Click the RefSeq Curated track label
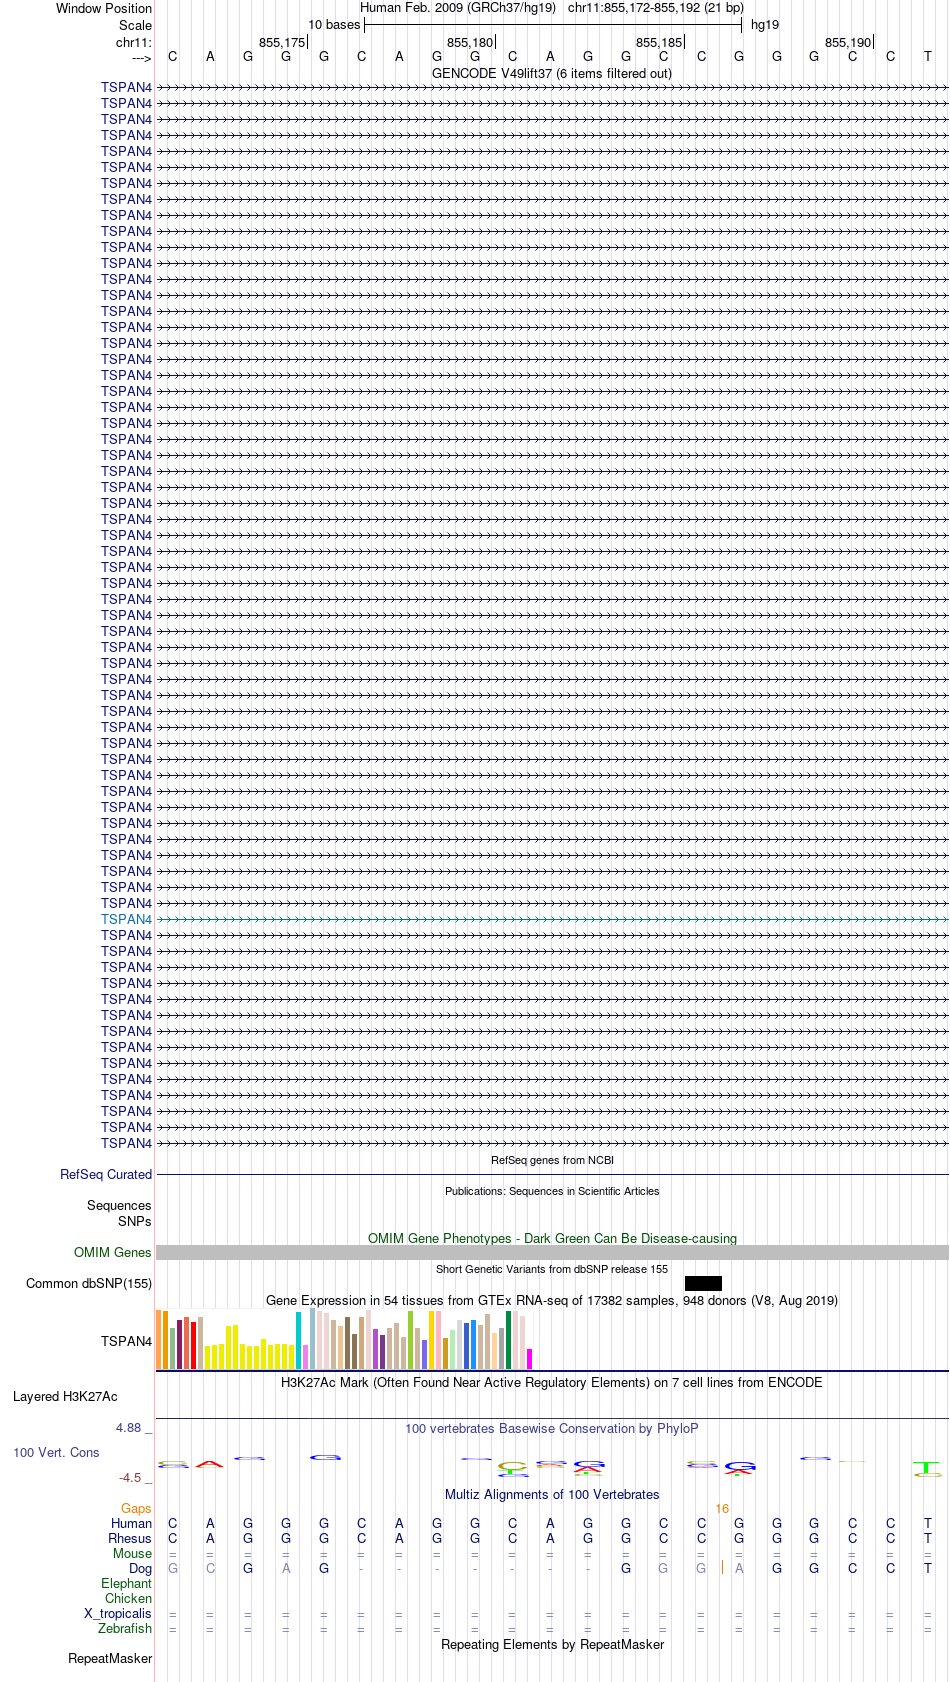The image size is (950, 1682). click(106, 1174)
